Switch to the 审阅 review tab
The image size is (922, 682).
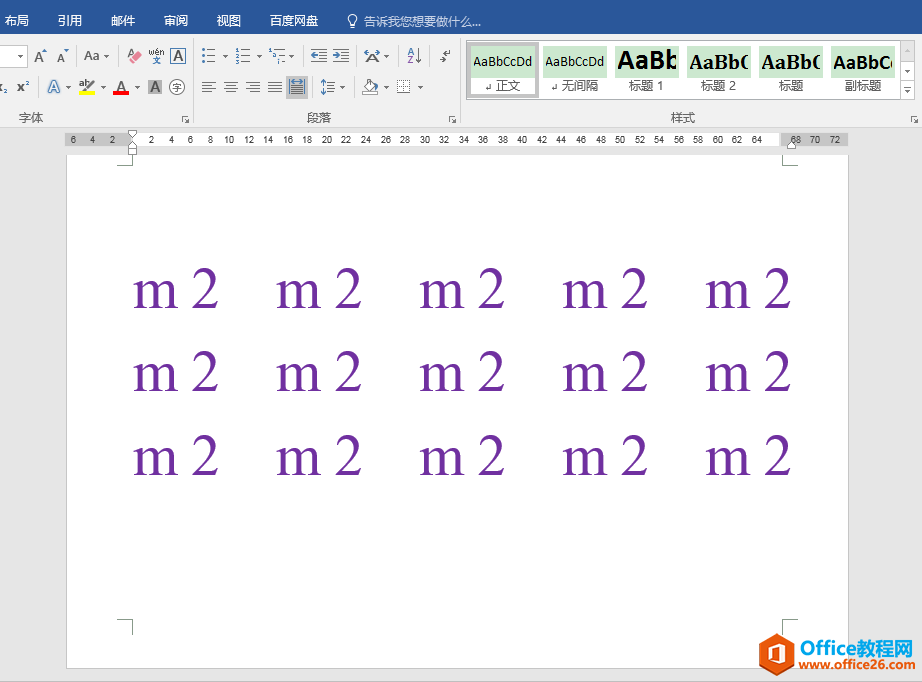[x=176, y=21]
